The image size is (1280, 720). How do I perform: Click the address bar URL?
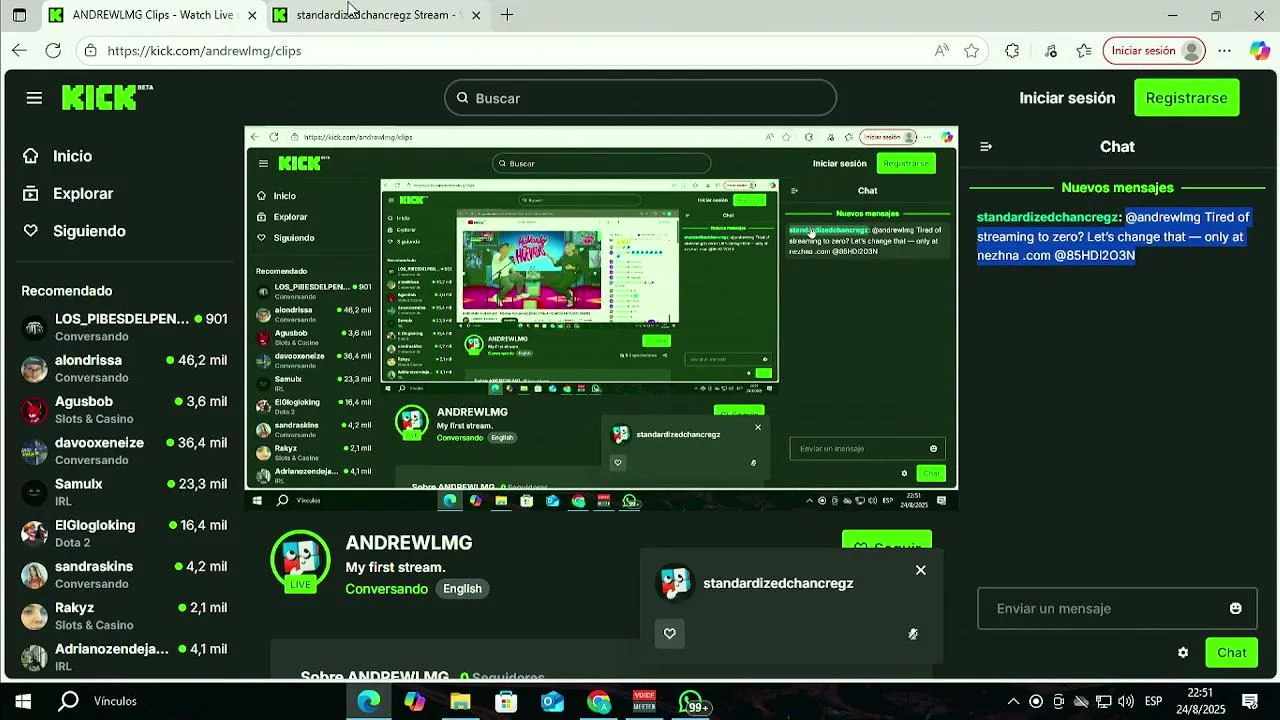pos(204,50)
